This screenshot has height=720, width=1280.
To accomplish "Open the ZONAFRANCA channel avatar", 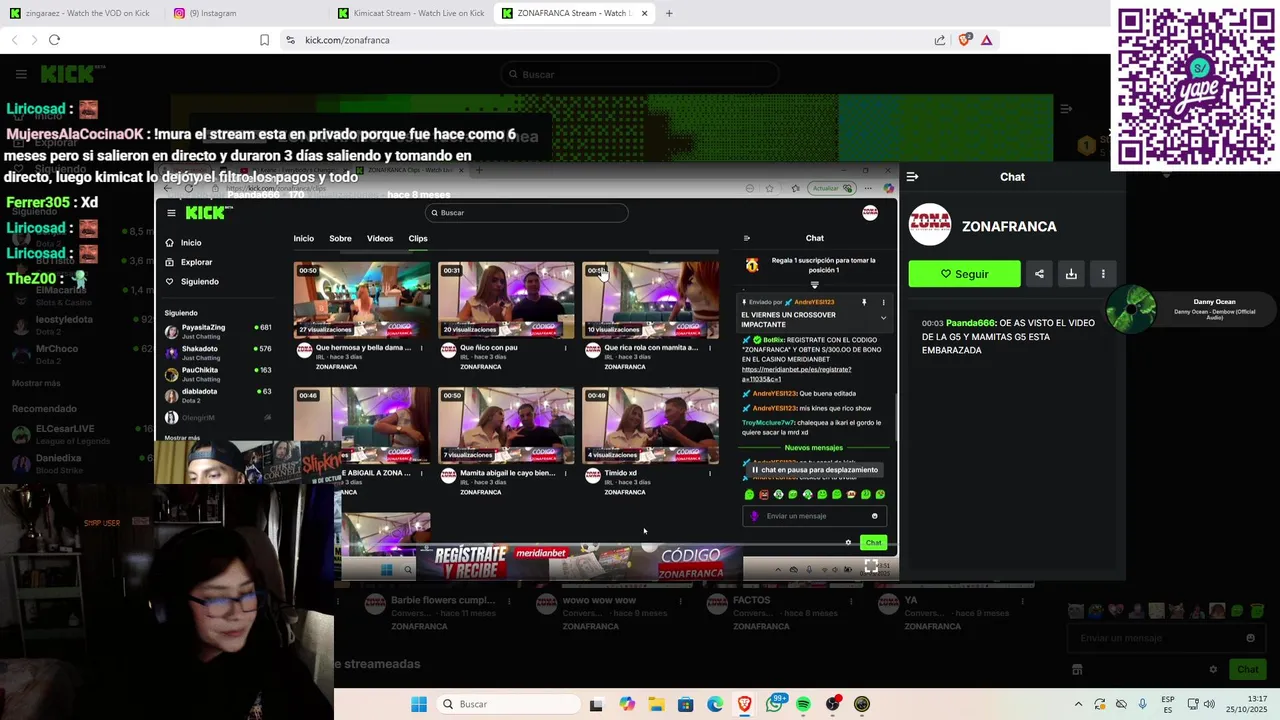I will click(x=930, y=224).
